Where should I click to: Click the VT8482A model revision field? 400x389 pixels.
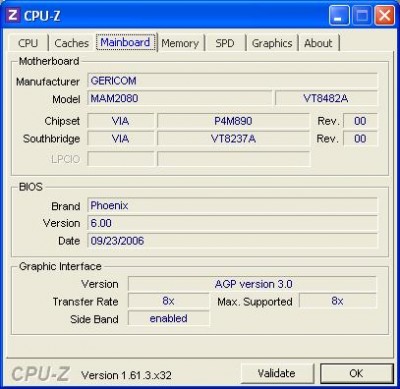(x=326, y=99)
